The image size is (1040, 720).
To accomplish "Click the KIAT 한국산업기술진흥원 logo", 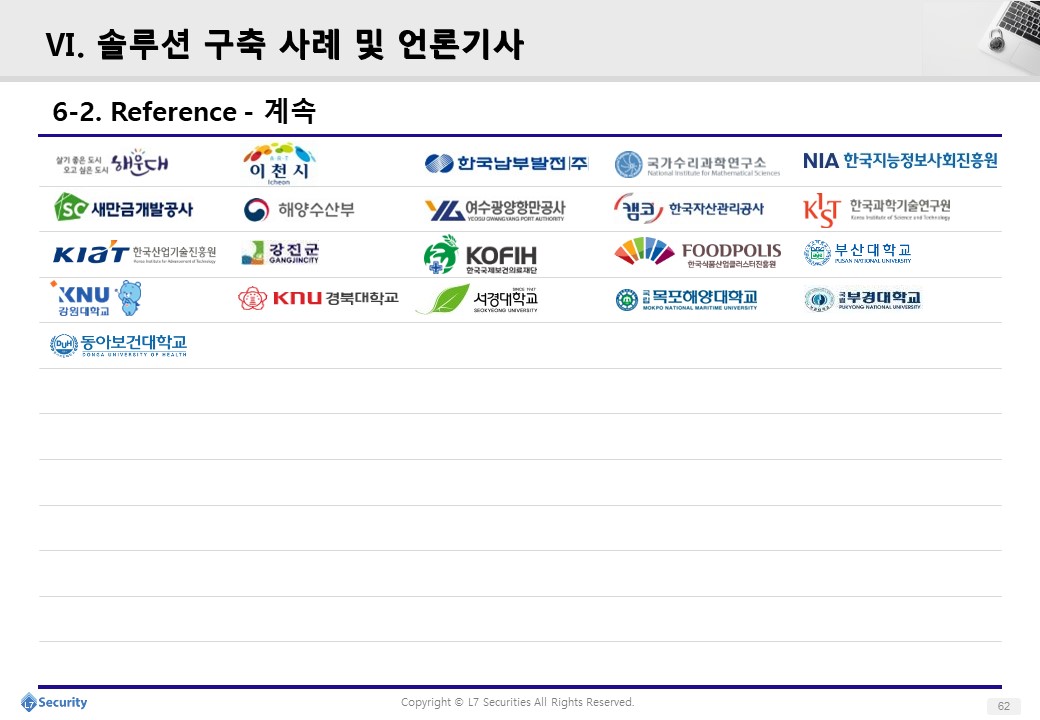I will pos(135,253).
